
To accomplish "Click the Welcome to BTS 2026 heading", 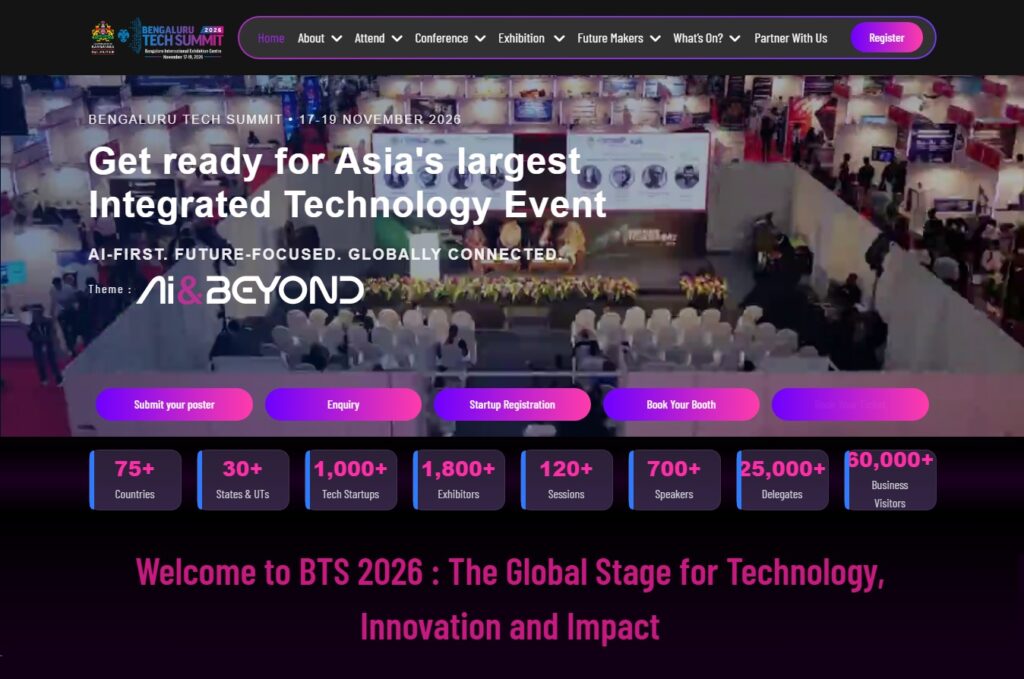I will (510, 599).
